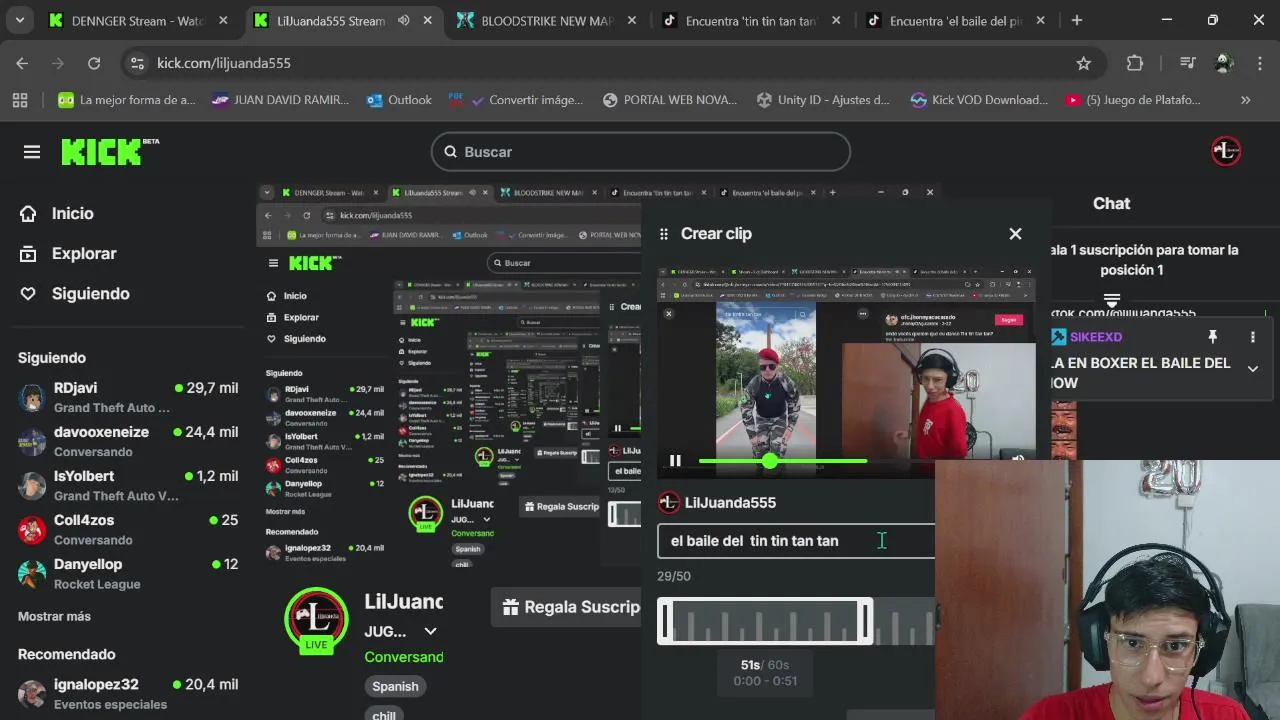Click the pinned message pin icon
The height and width of the screenshot is (720, 1280).
coord(1212,337)
